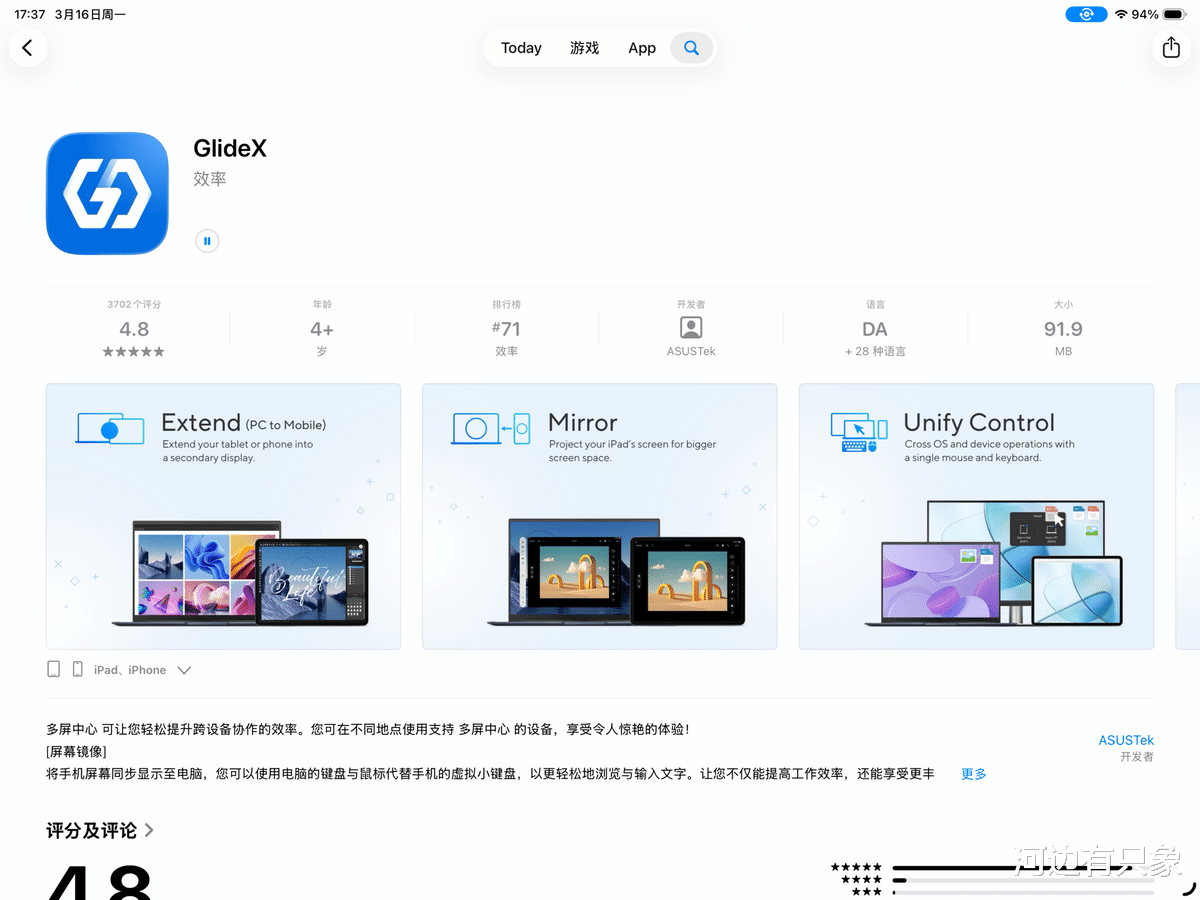This screenshot has width=1200, height=900.
Task: Tap the GlideX title text
Action: tap(230, 148)
